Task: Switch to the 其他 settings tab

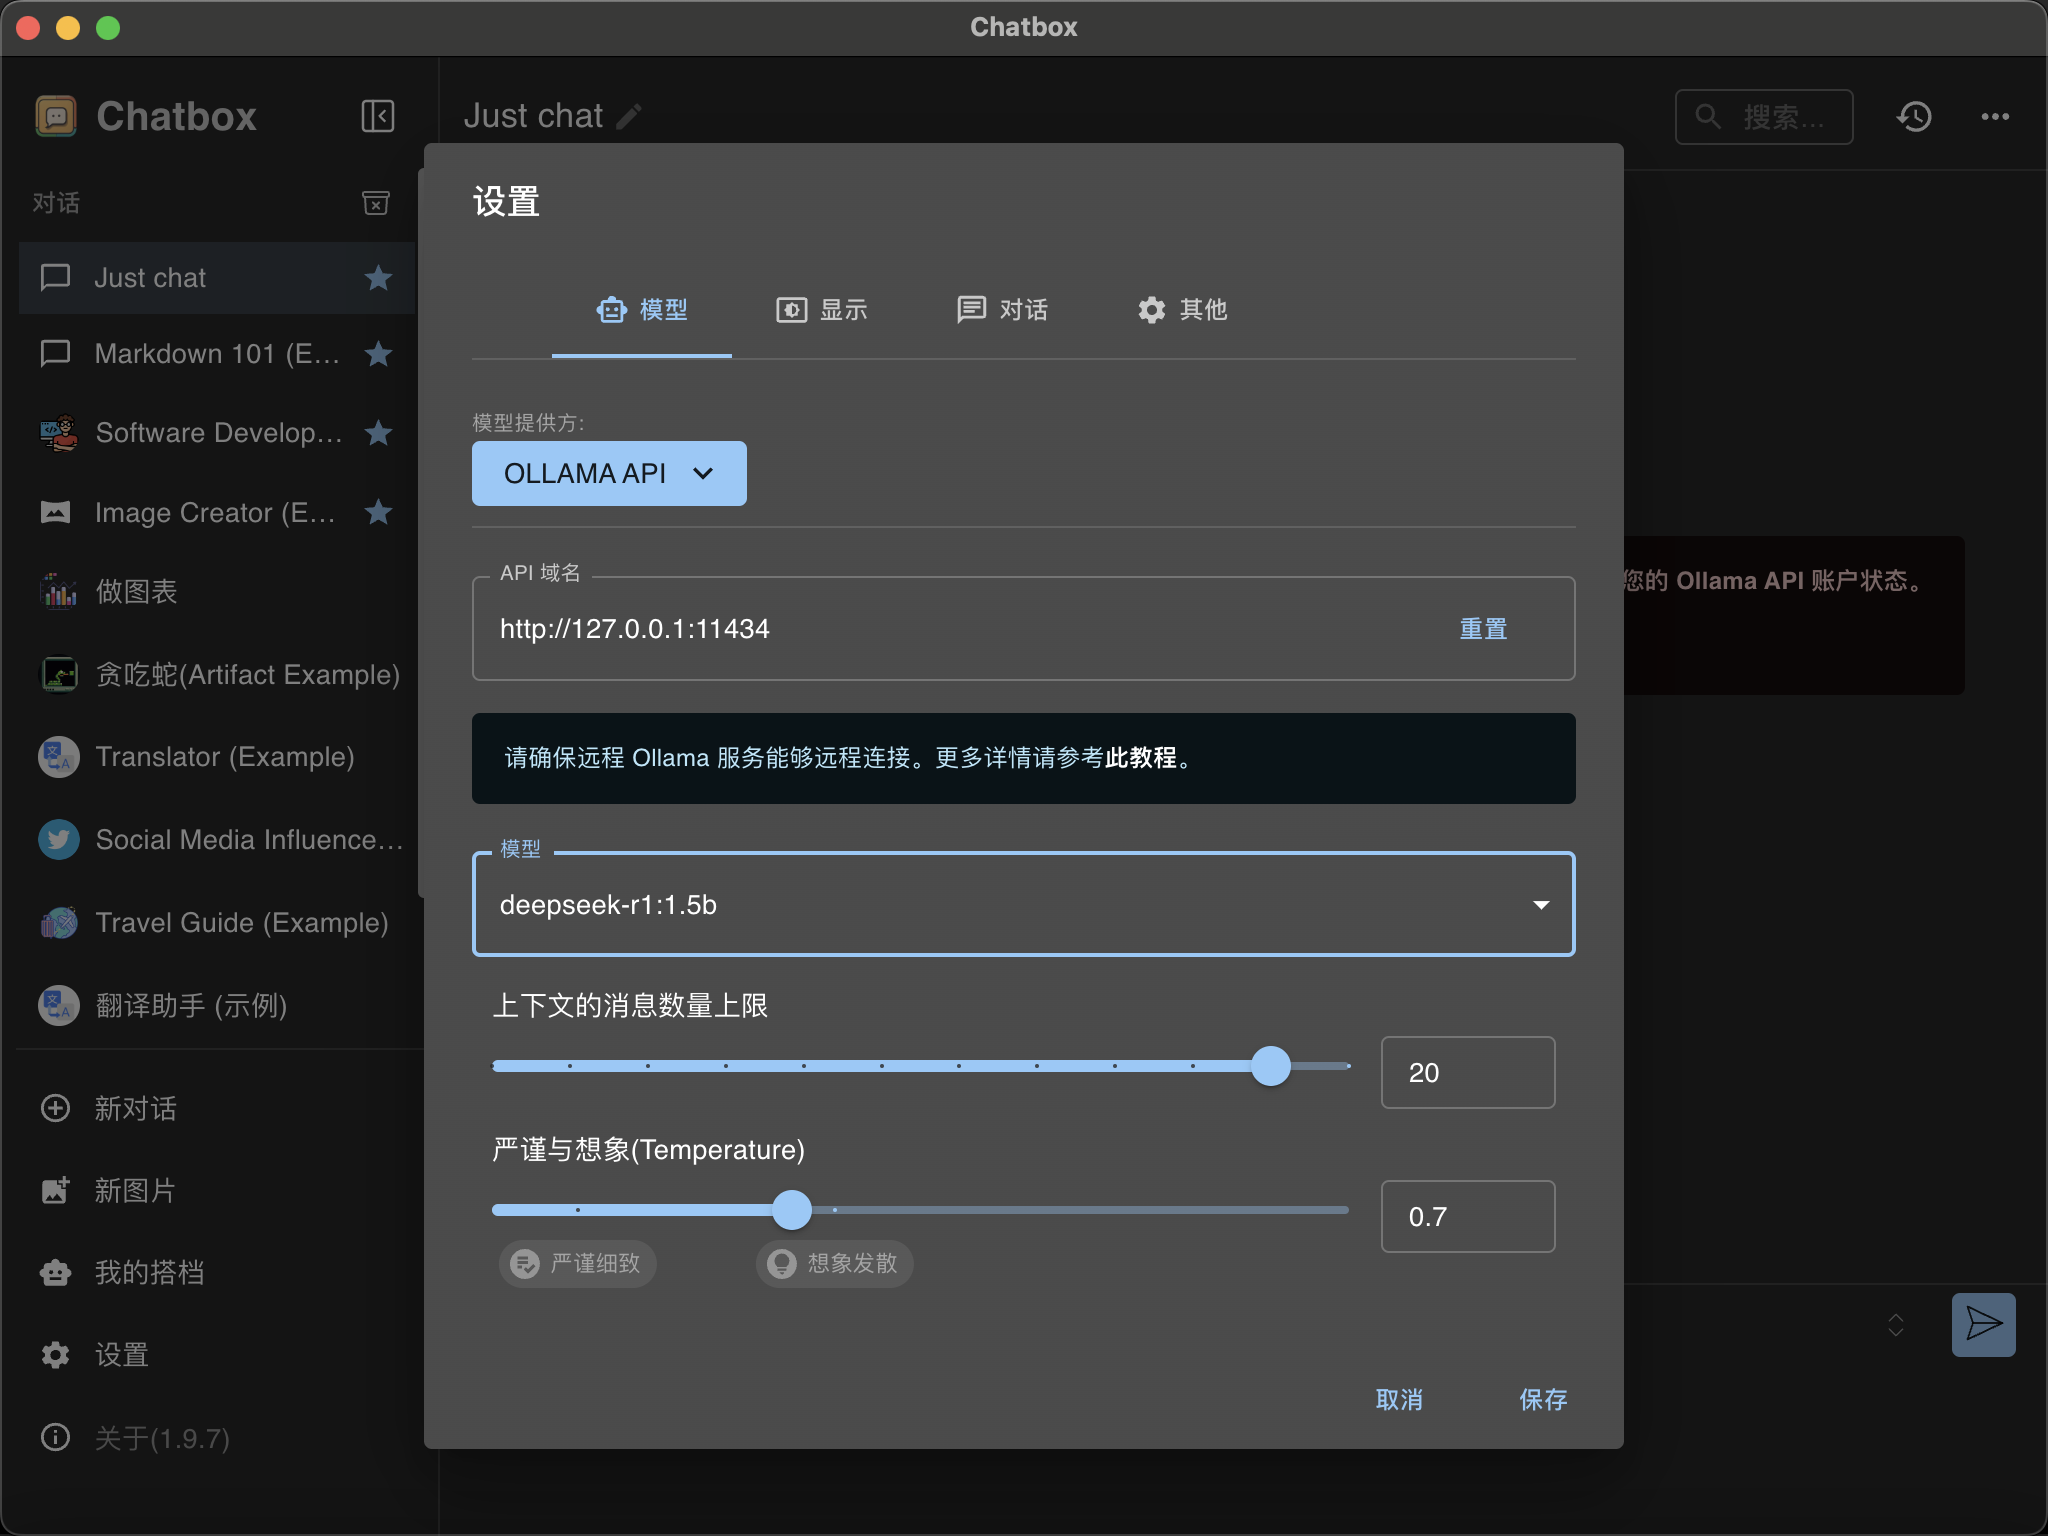Action: coord(1182,310)
